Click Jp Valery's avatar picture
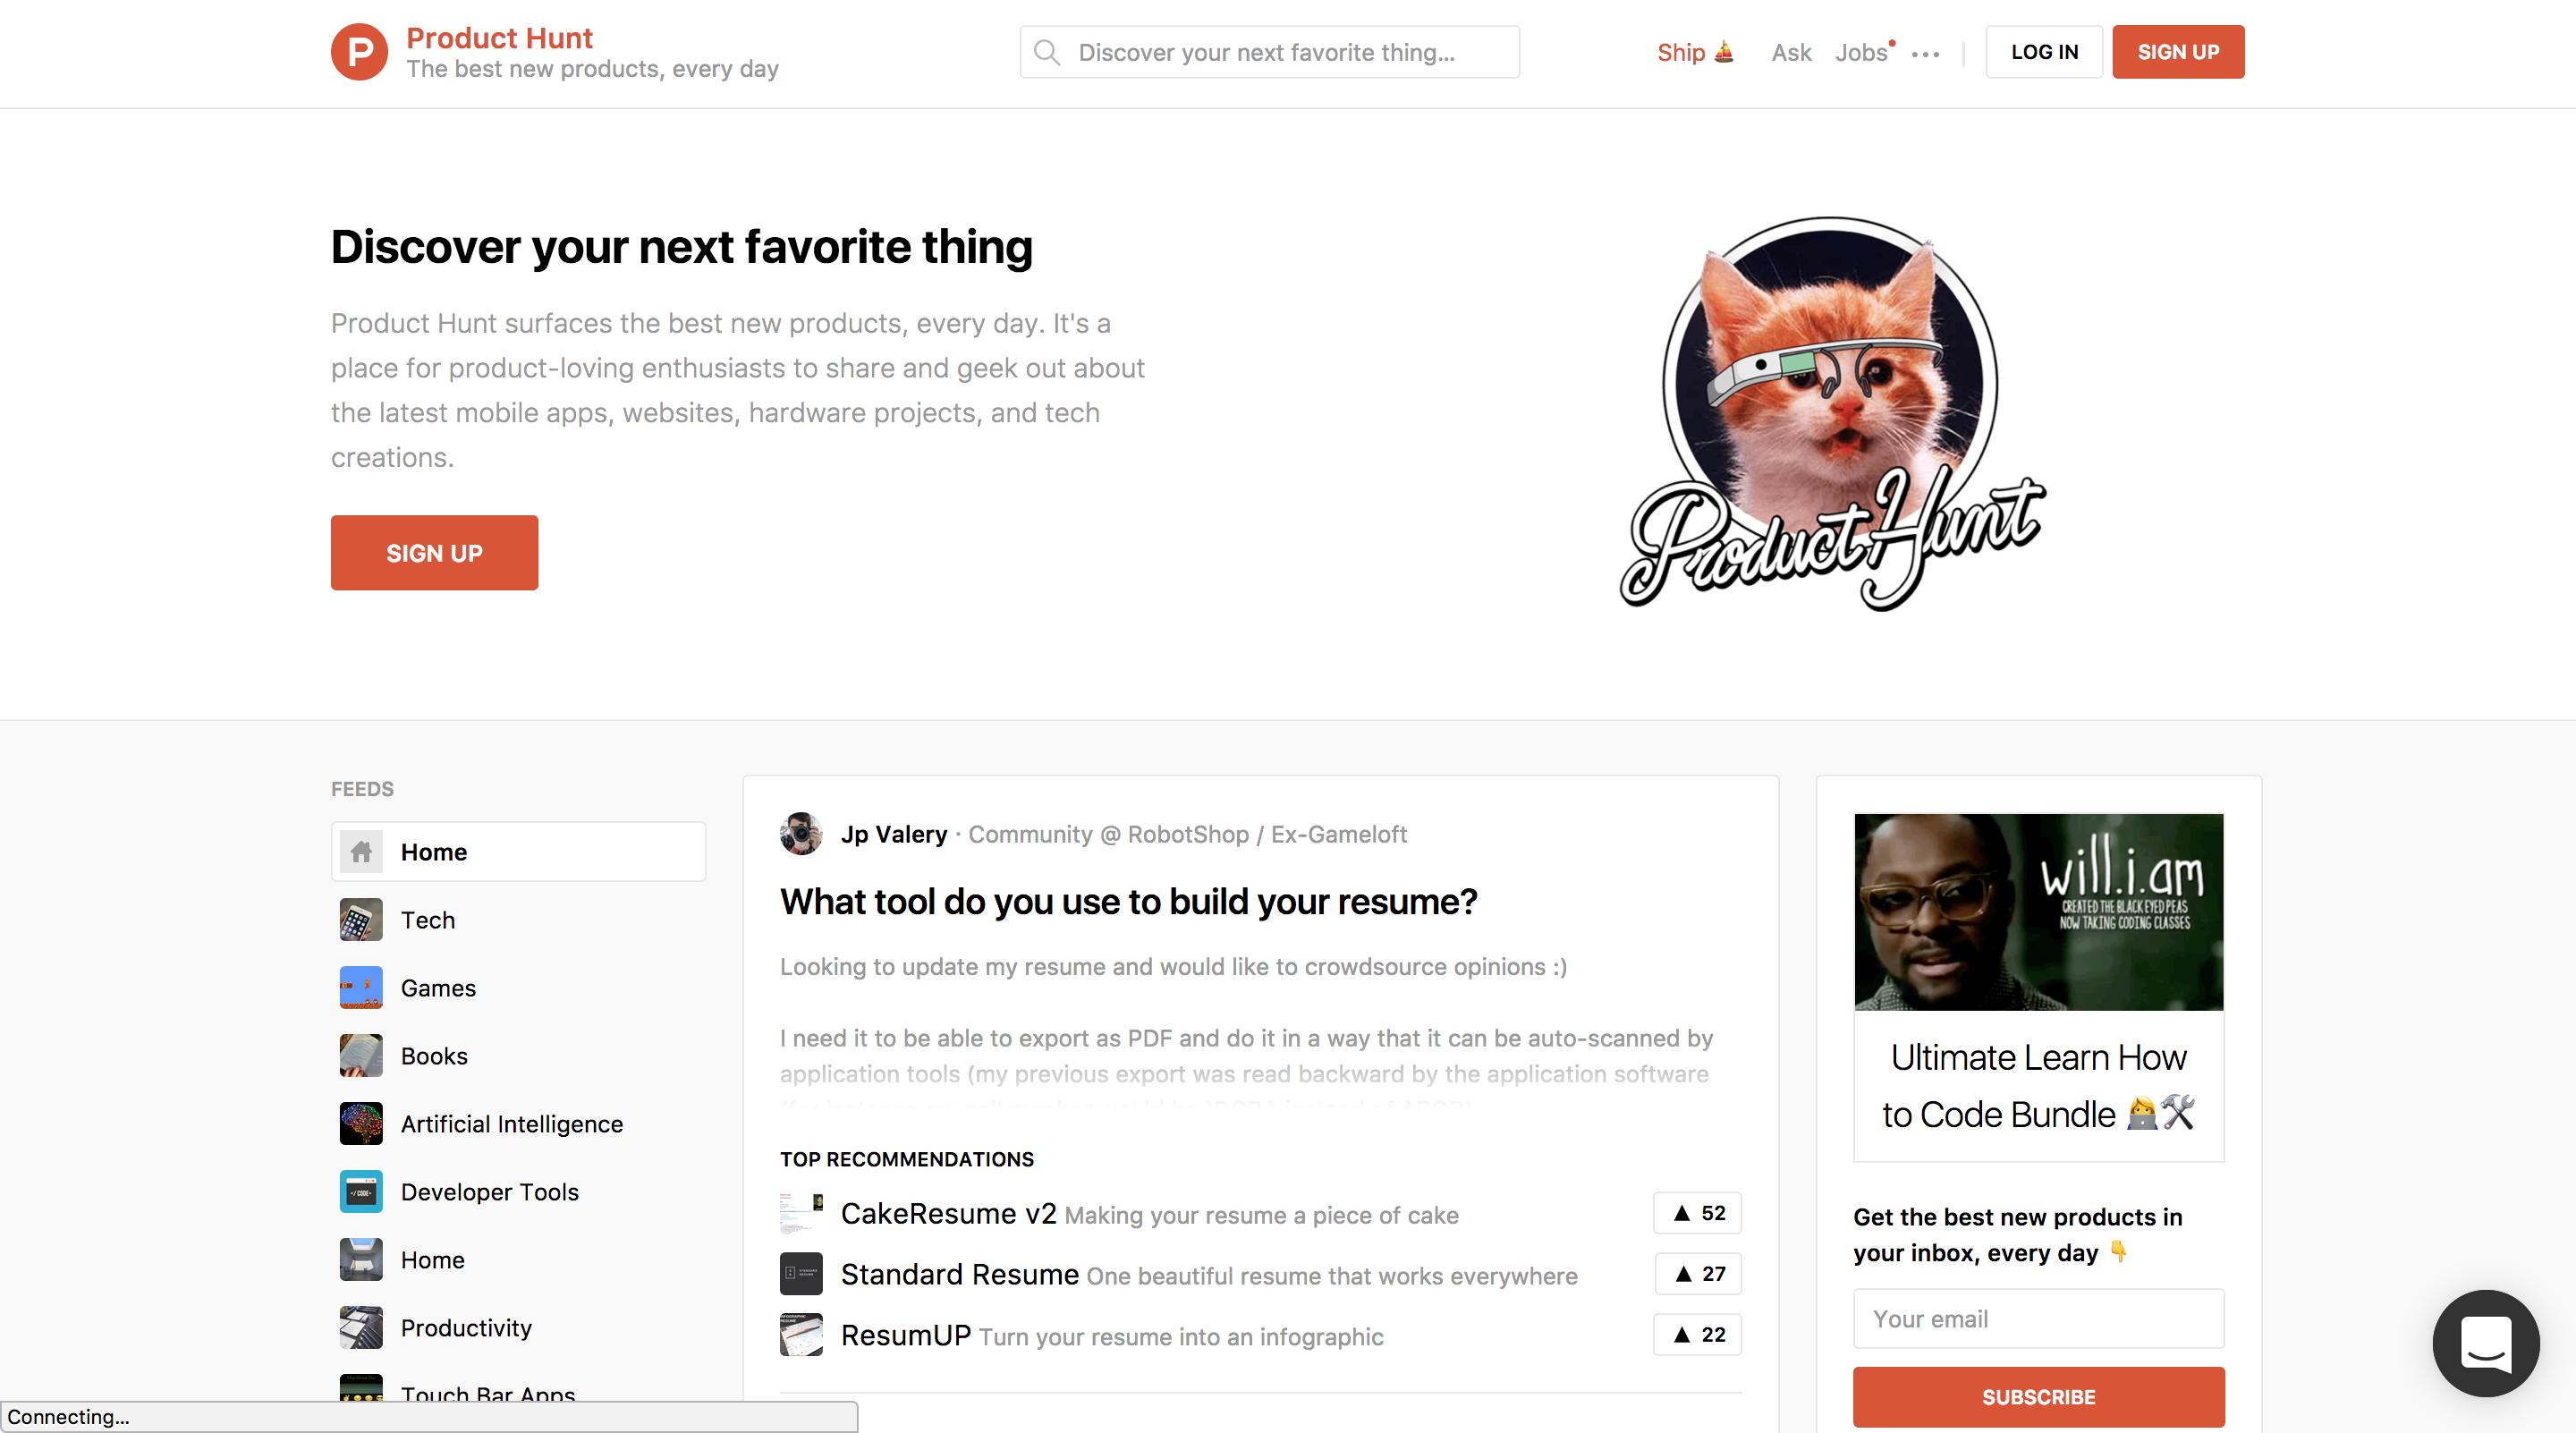Viewport: 2576px width, 1433px height. (x=801, y=834)
